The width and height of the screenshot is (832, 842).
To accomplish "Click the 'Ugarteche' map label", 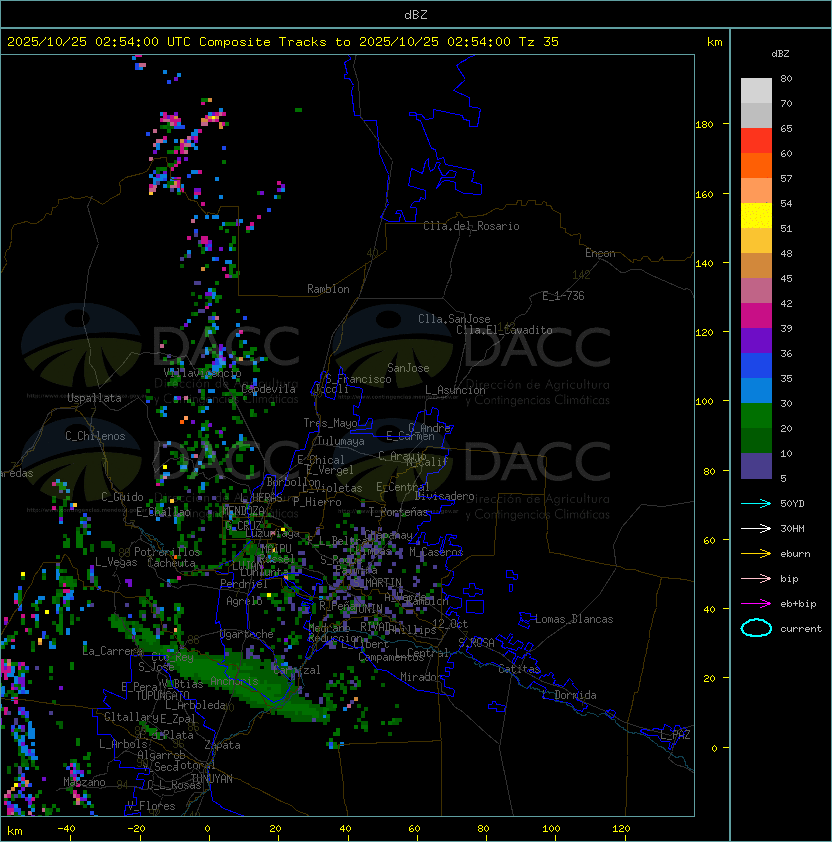I will (x=247, y=634).
